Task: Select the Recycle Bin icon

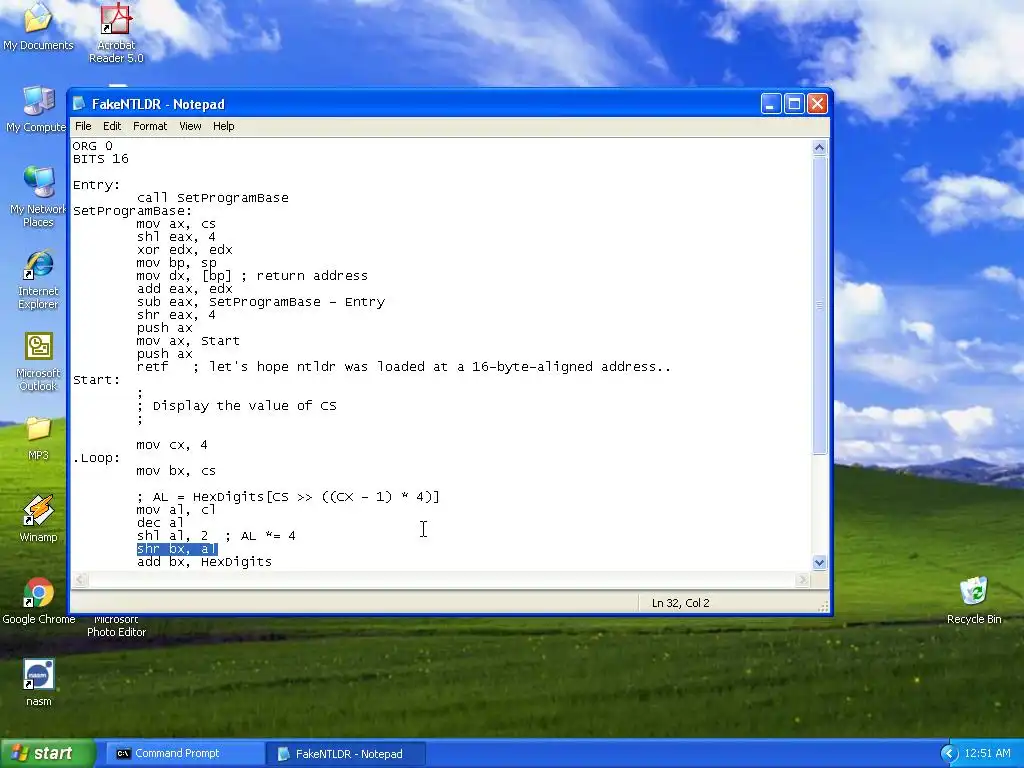Action: click(x=974, y=601)
